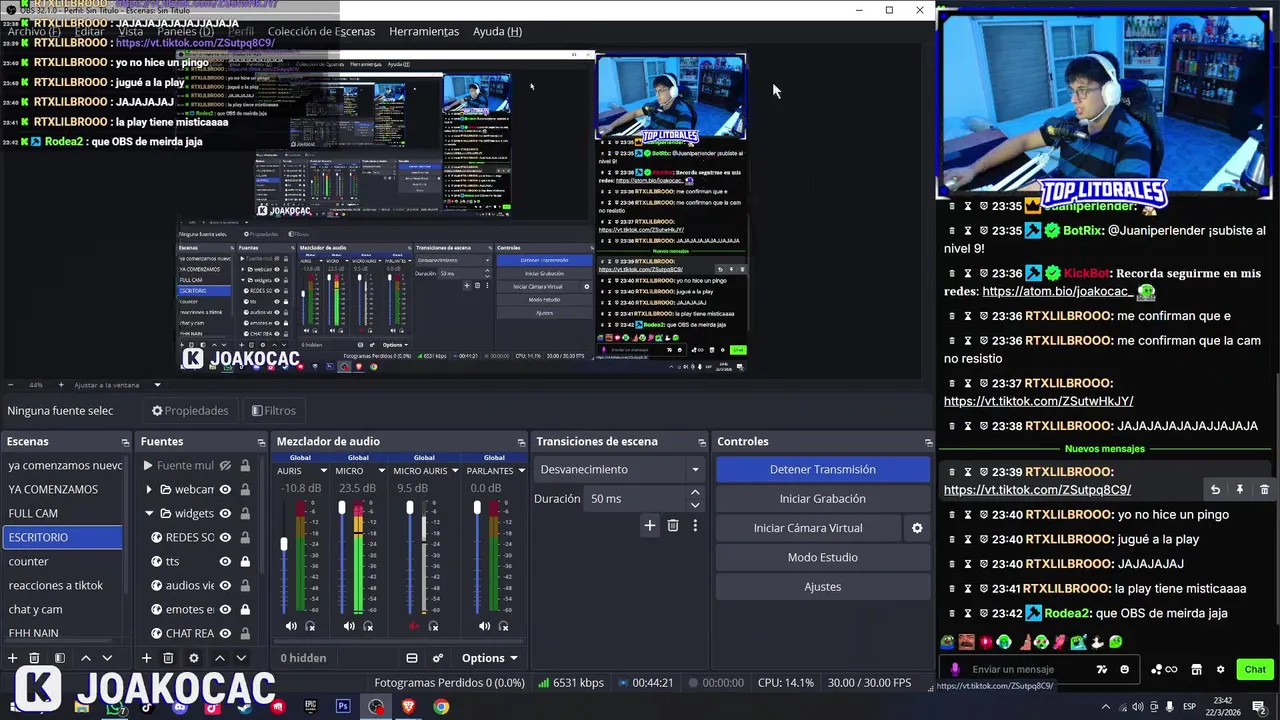Toggle monitoring icon for AURIS channel
The height and width of the screenshot is (720, 1280).
[310, 626]
